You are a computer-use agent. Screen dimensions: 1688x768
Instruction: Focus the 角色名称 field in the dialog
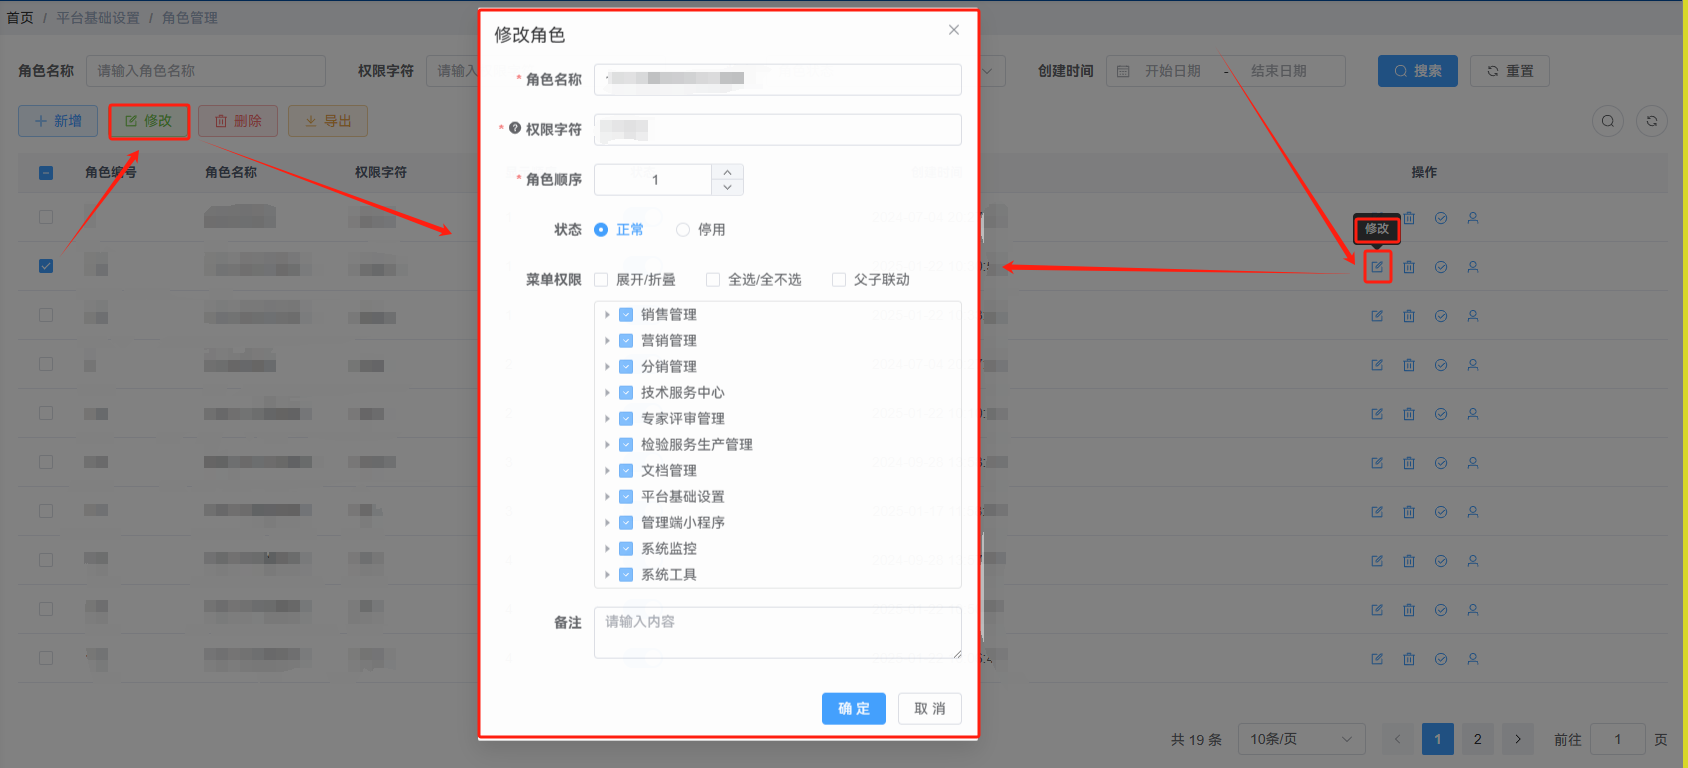778,79
